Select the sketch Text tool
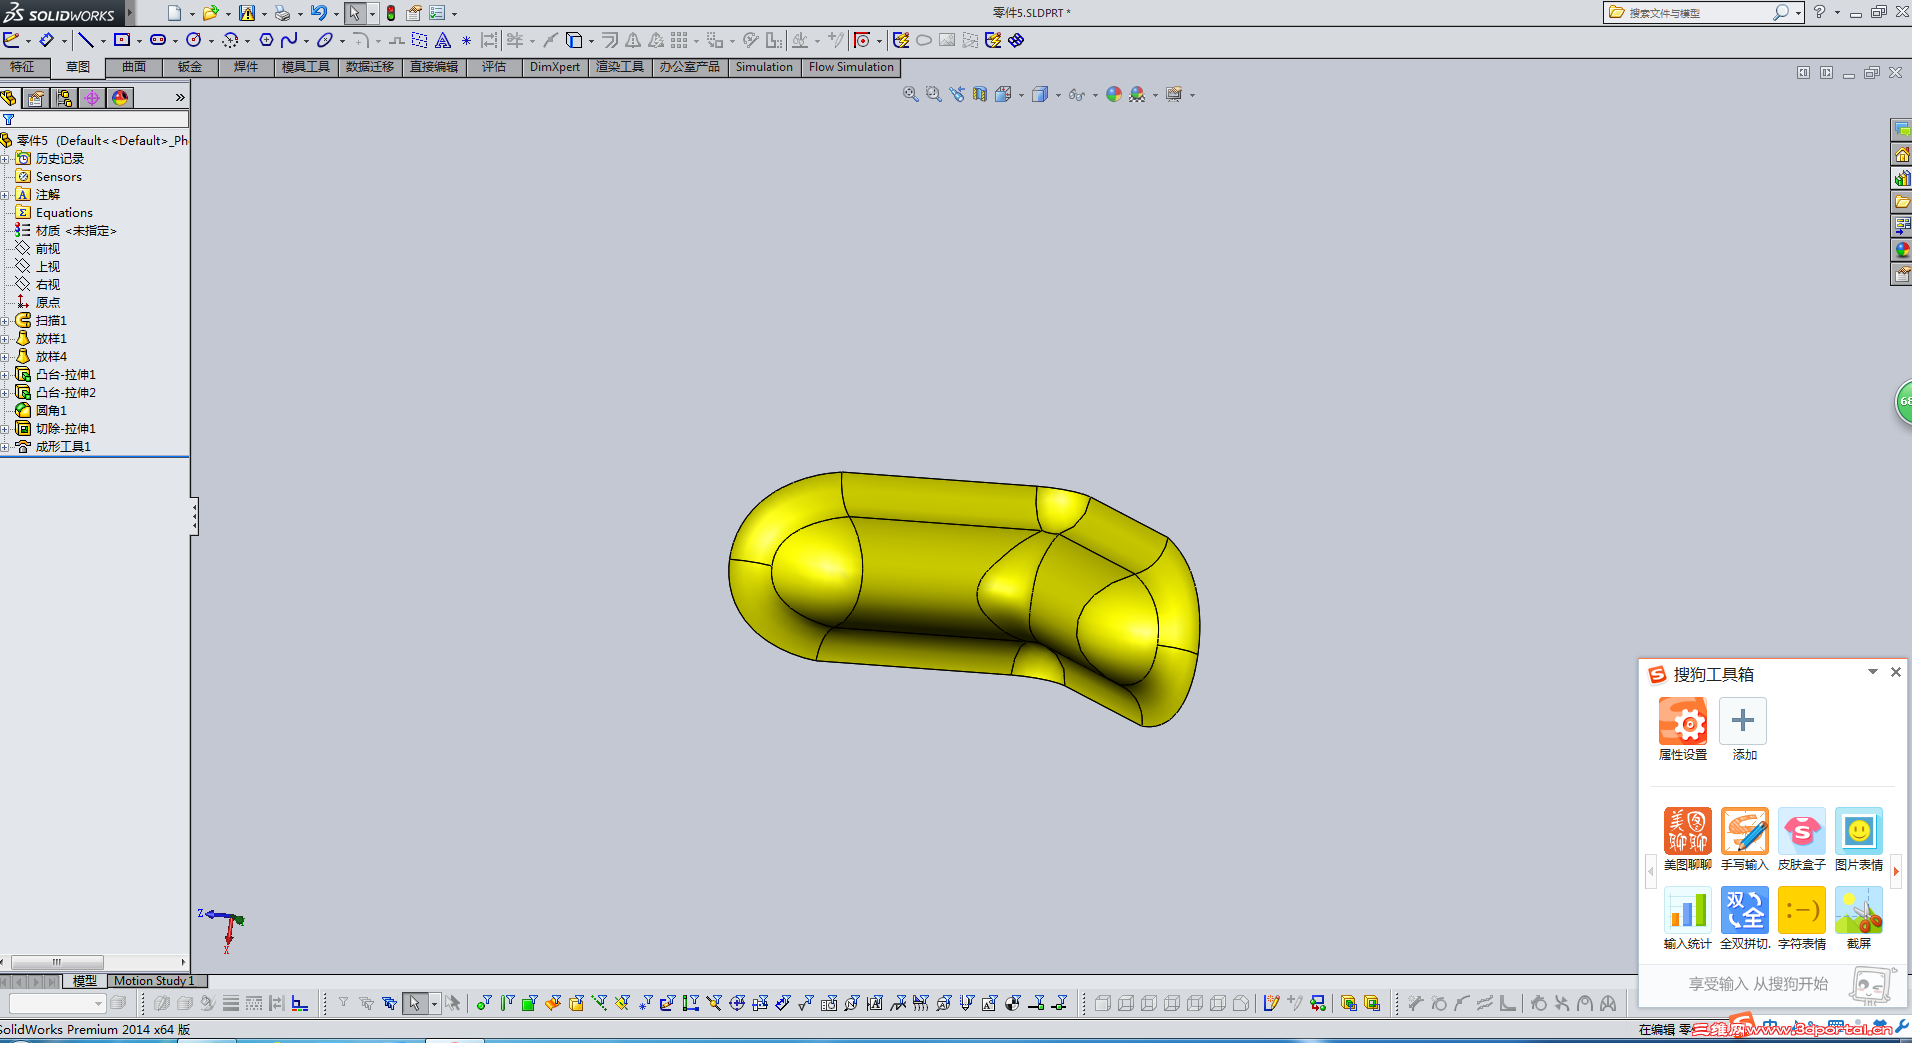The height and width of the screenshot is (1043, 1912). pyautogui.click(x=443, y=40)
